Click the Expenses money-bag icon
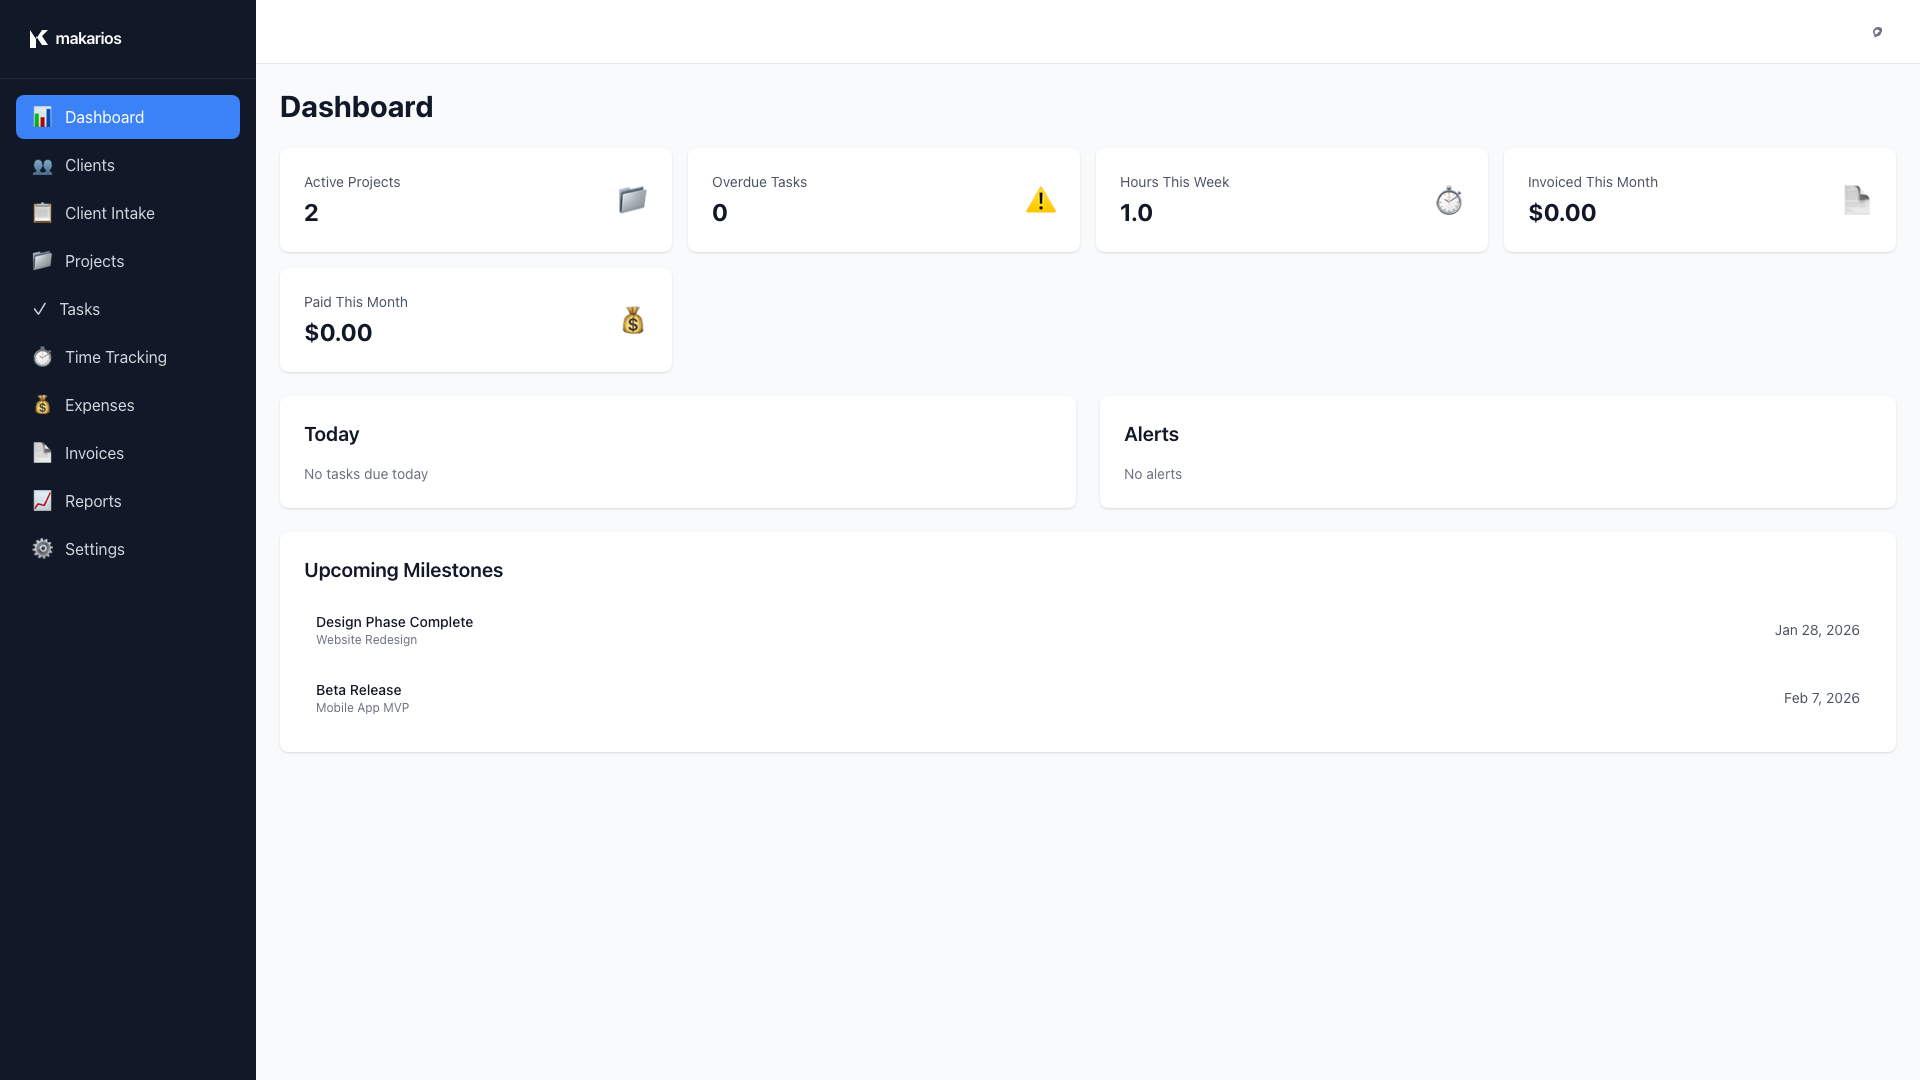 coord(42,405)
